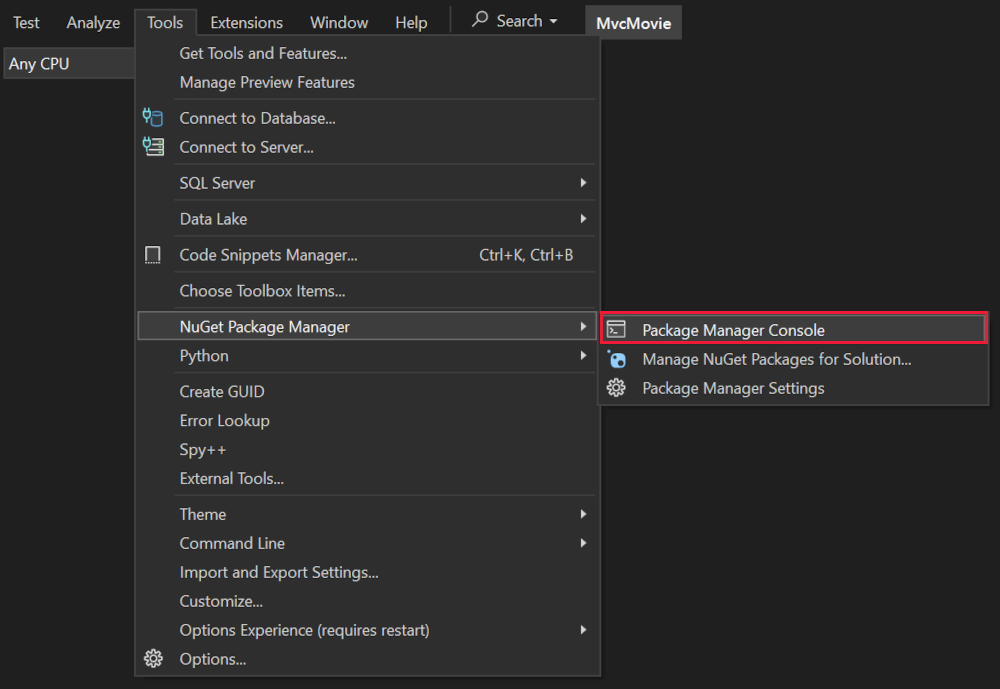This screenshot has height=689, width=1000.
Task: Click the Manage NuGet Packages icon
Action: [x=617, y=359]
